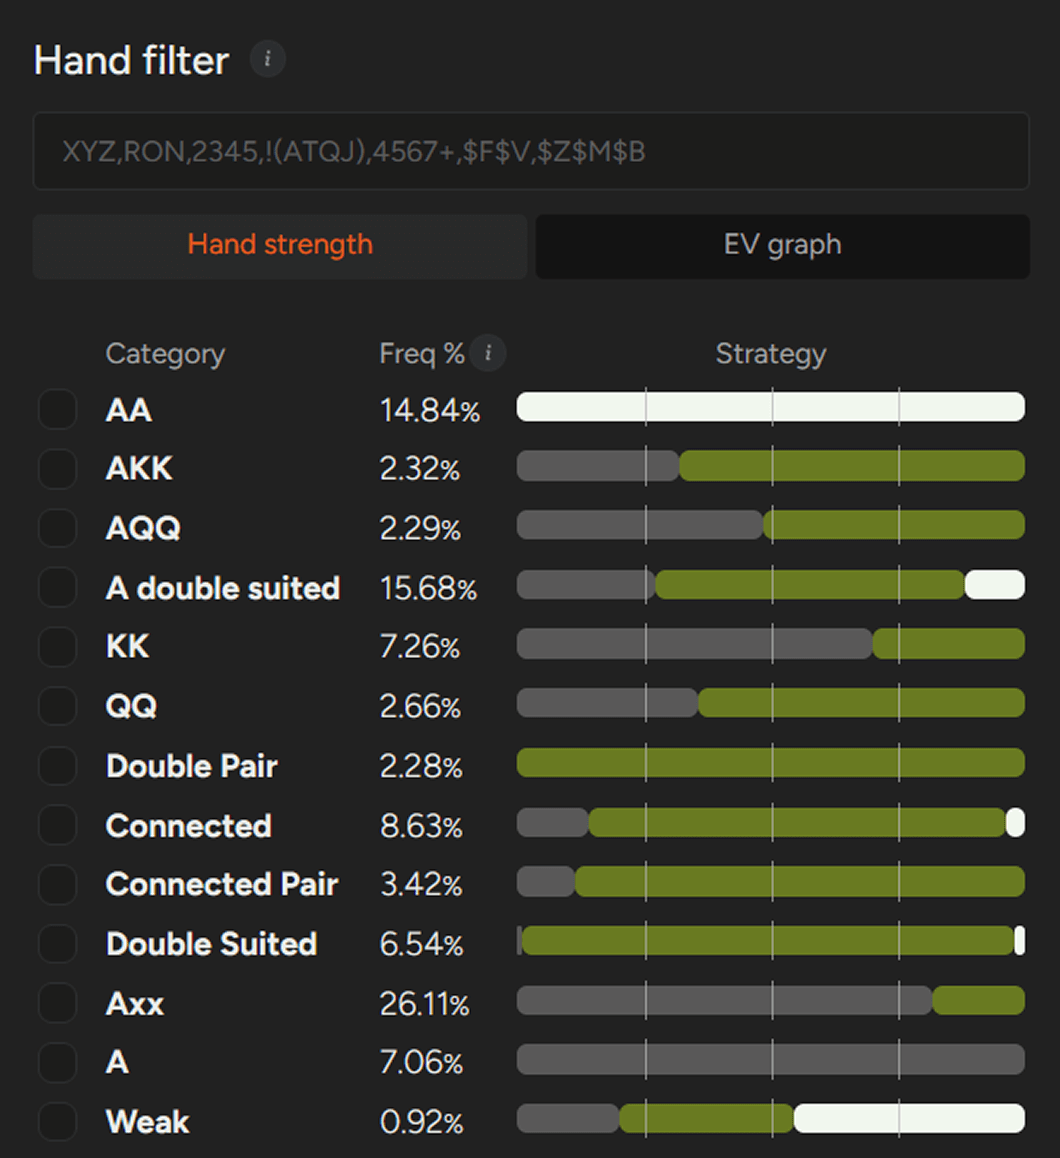Click the Double Suited category label
The width and height of the screenshot is (1060, 1158).
coord(211,944)
